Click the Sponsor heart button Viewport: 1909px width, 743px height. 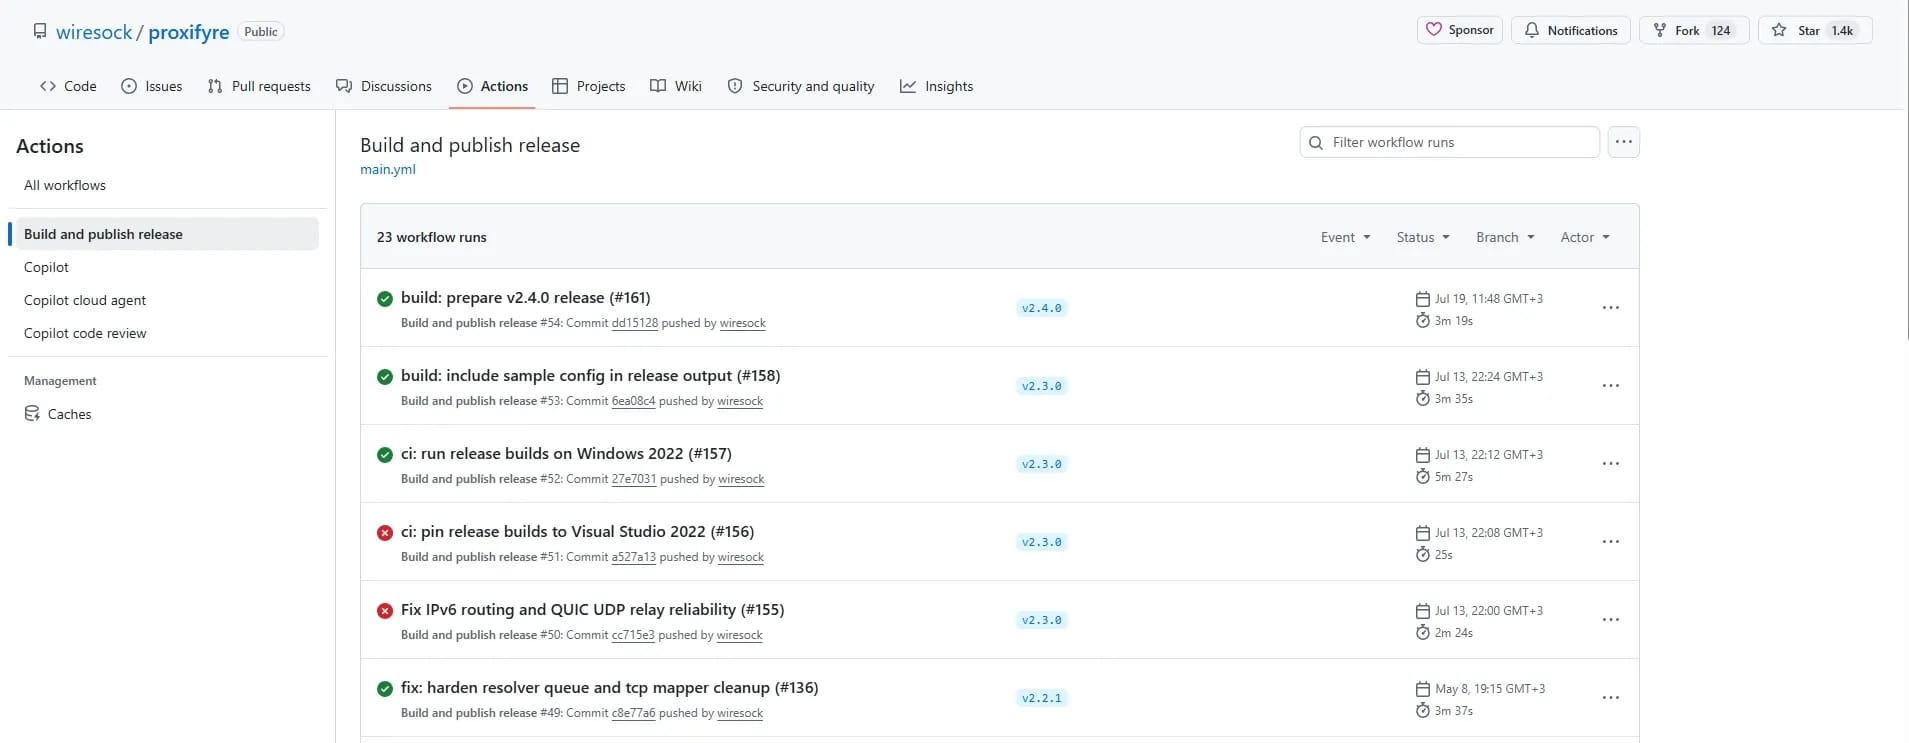[1459, 30]
